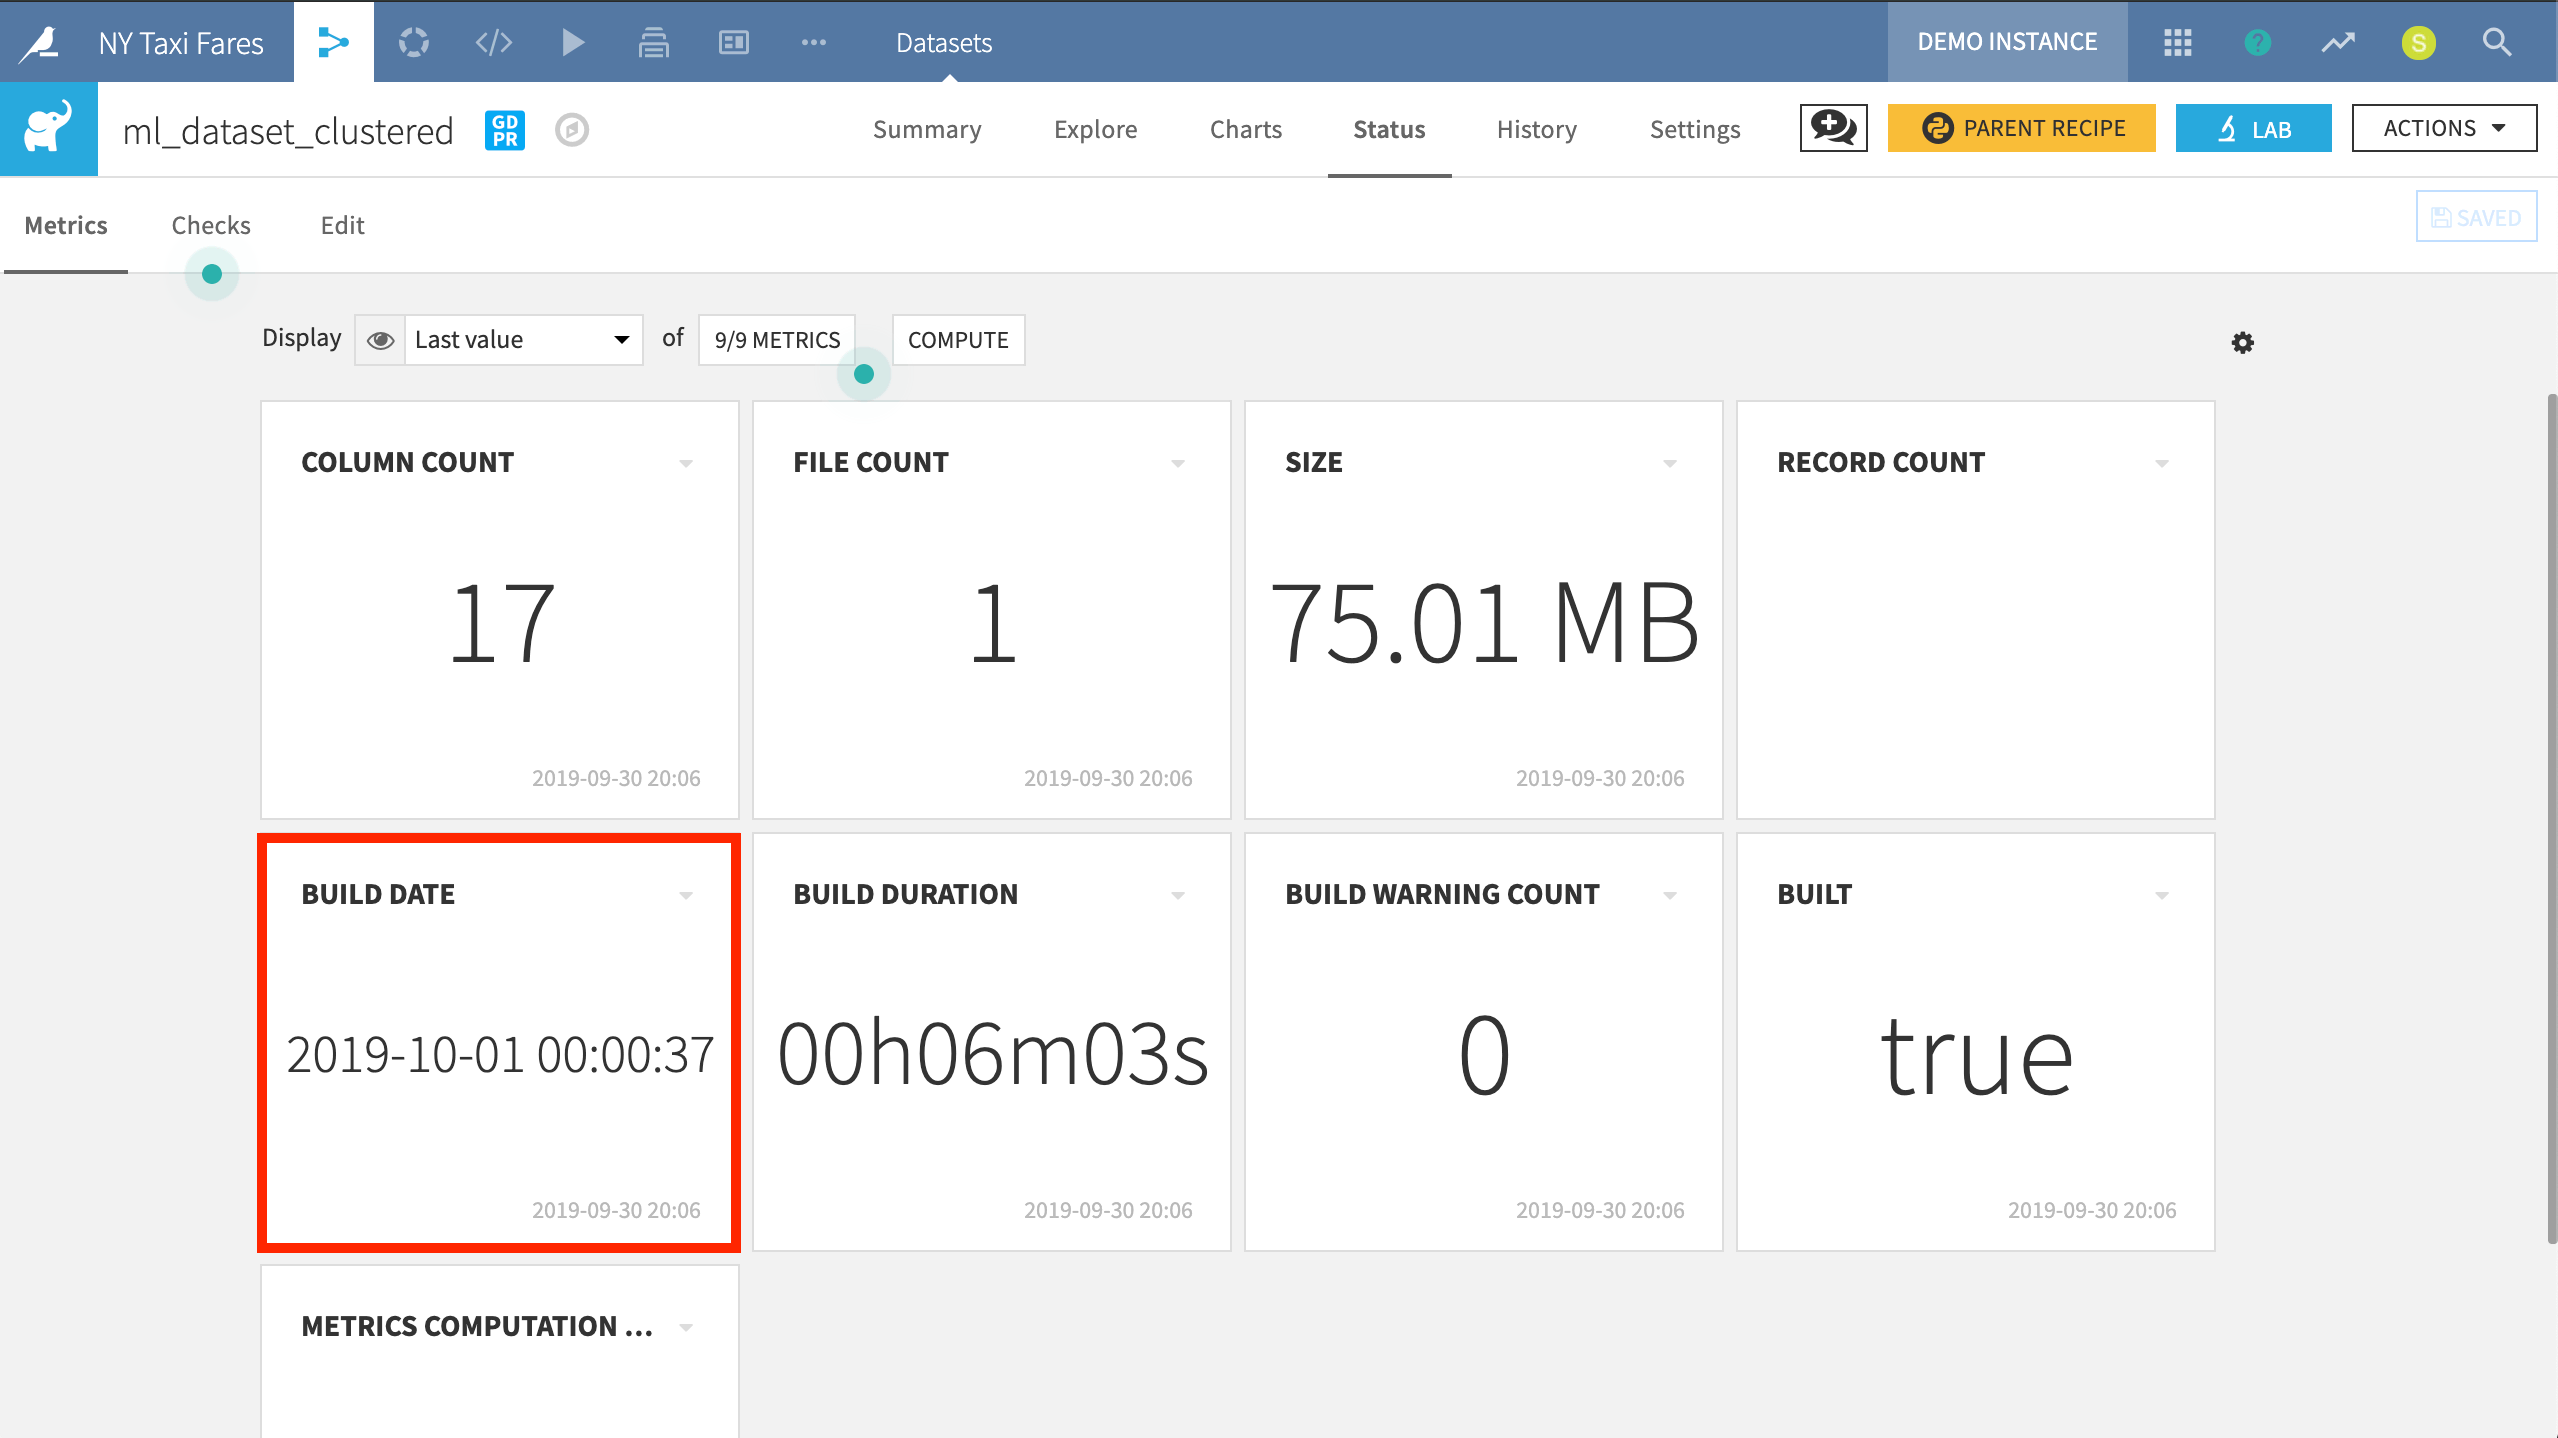
Task: Switch to the Checks sub-tab
Action: (x=211, y=225)
